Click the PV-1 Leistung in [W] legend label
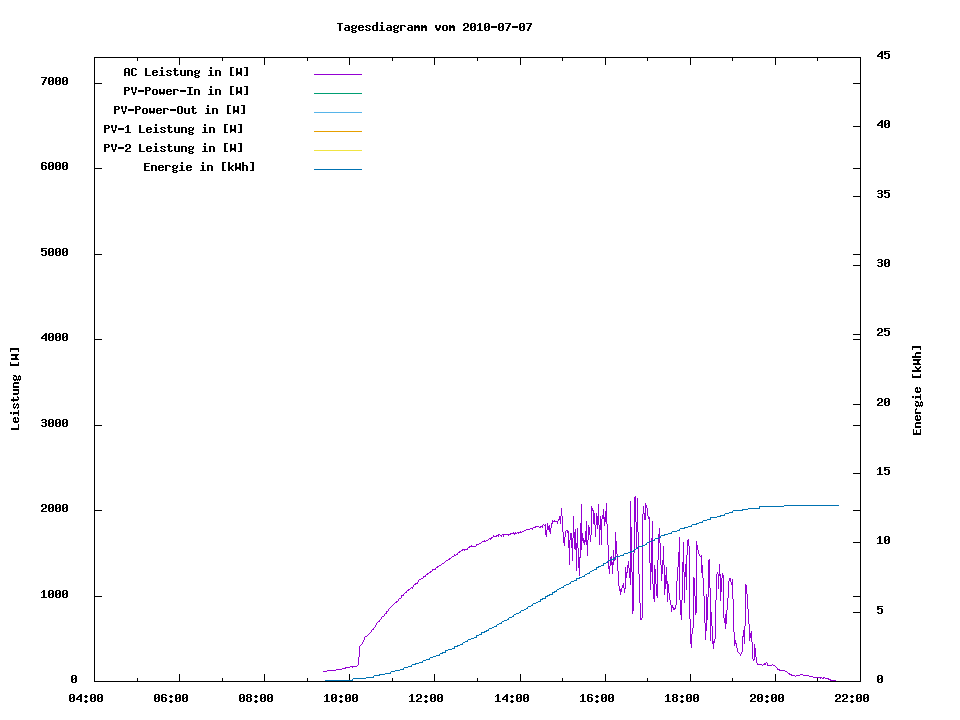The image size is (960, 720). [x=173, y=129]
